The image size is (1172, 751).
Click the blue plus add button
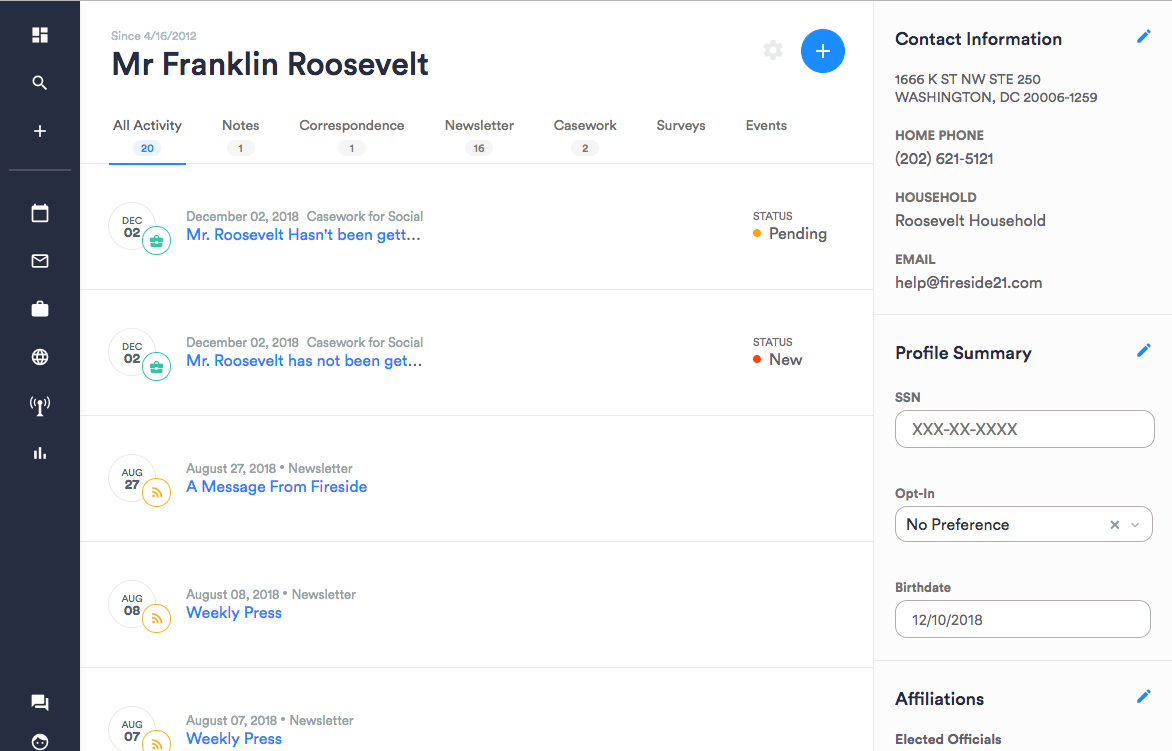pyautogui.click(x=823, y=51)
